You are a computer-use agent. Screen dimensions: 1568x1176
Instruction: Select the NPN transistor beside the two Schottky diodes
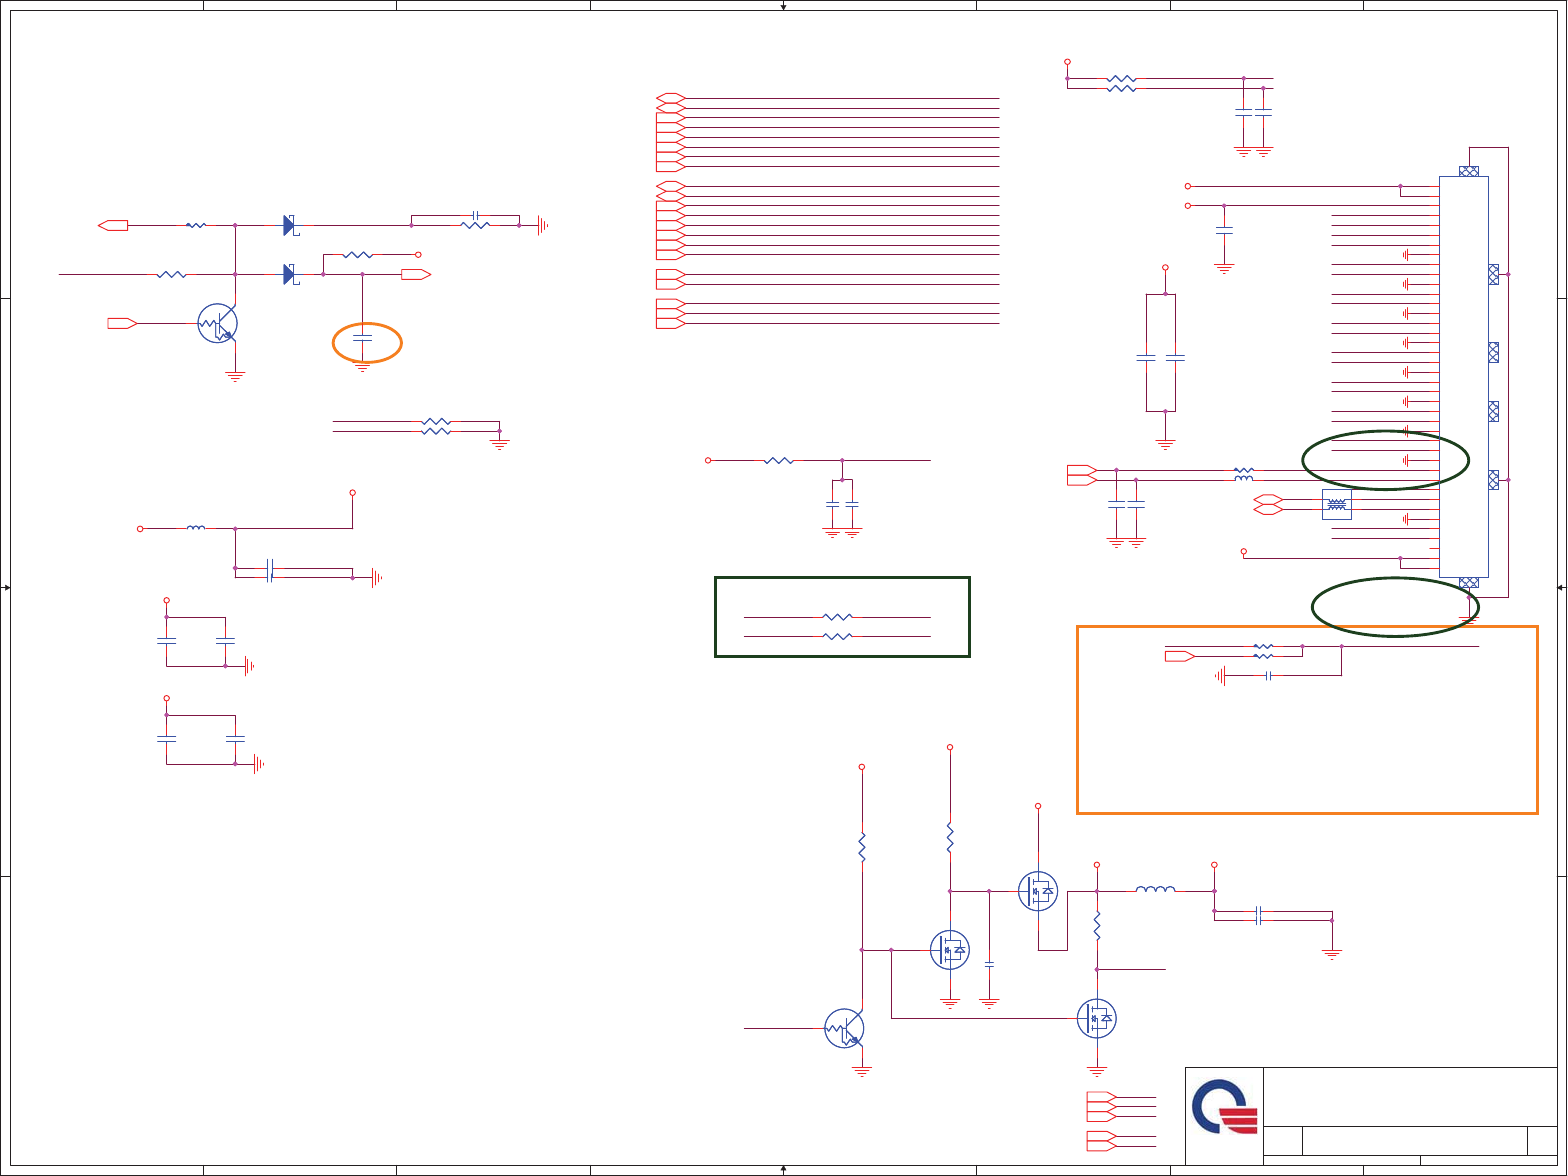[x=218, y=323]
